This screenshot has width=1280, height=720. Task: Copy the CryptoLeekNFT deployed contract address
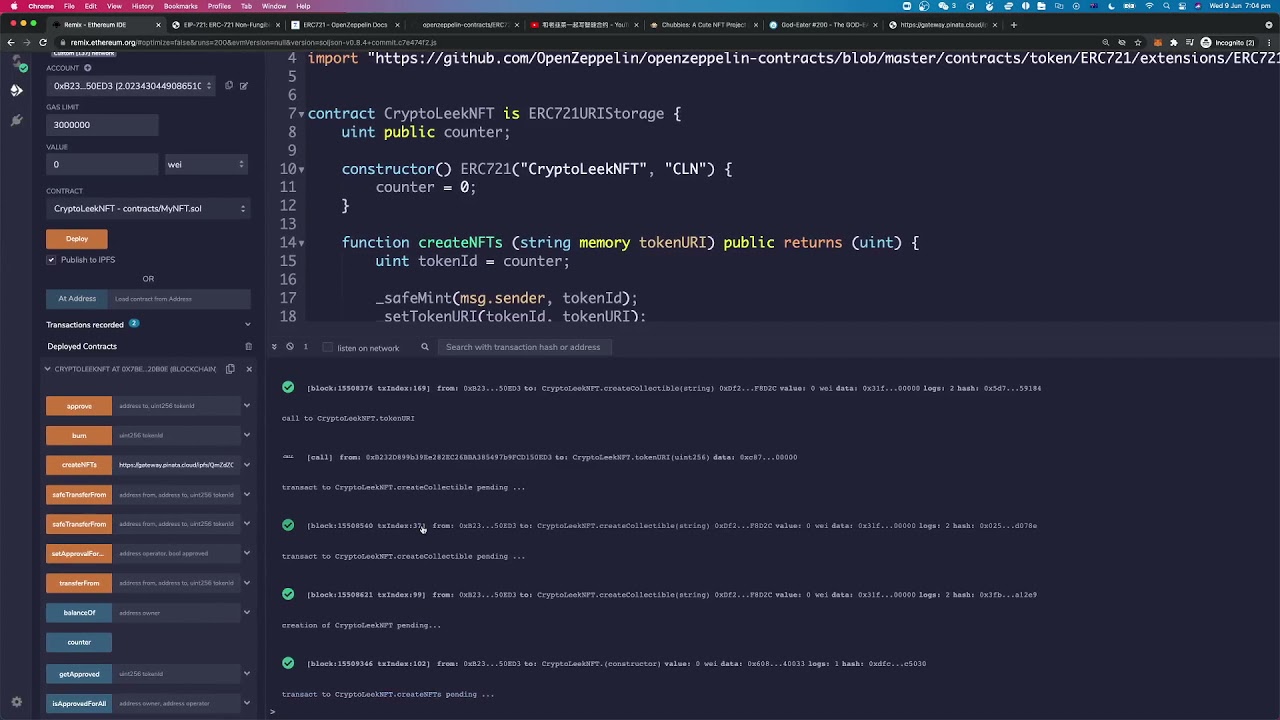[x=230, y=369]
